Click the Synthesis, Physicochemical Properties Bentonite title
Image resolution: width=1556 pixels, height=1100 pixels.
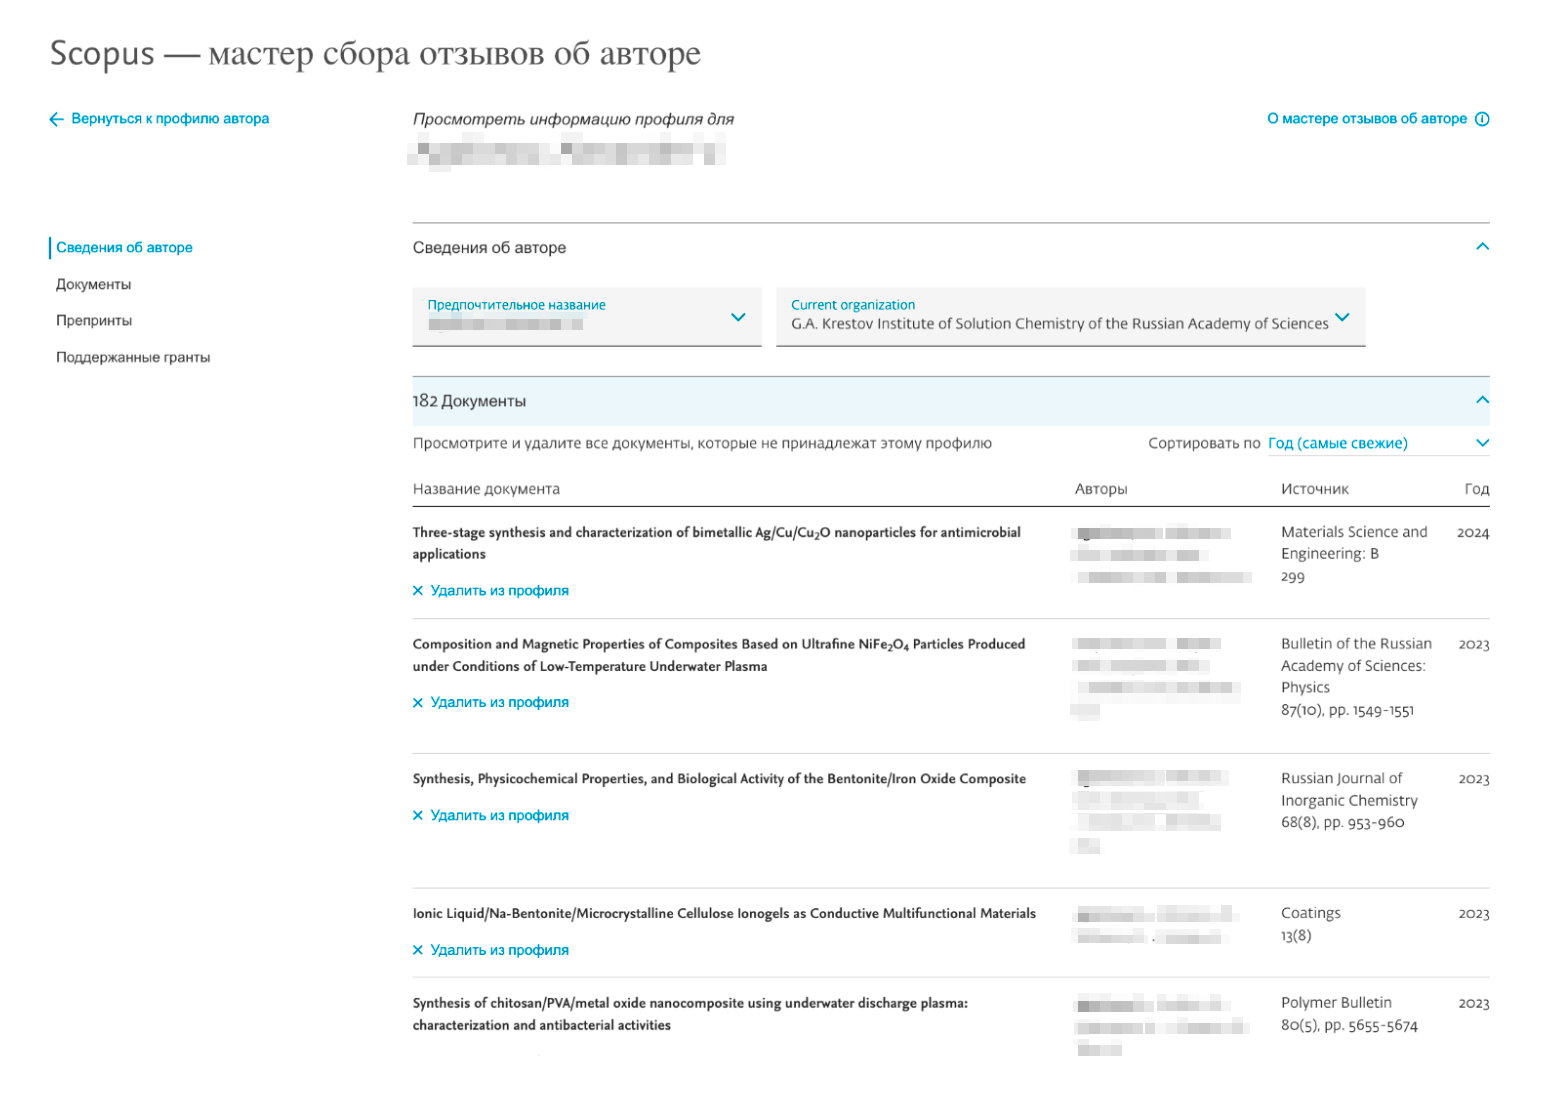(719, 779)
